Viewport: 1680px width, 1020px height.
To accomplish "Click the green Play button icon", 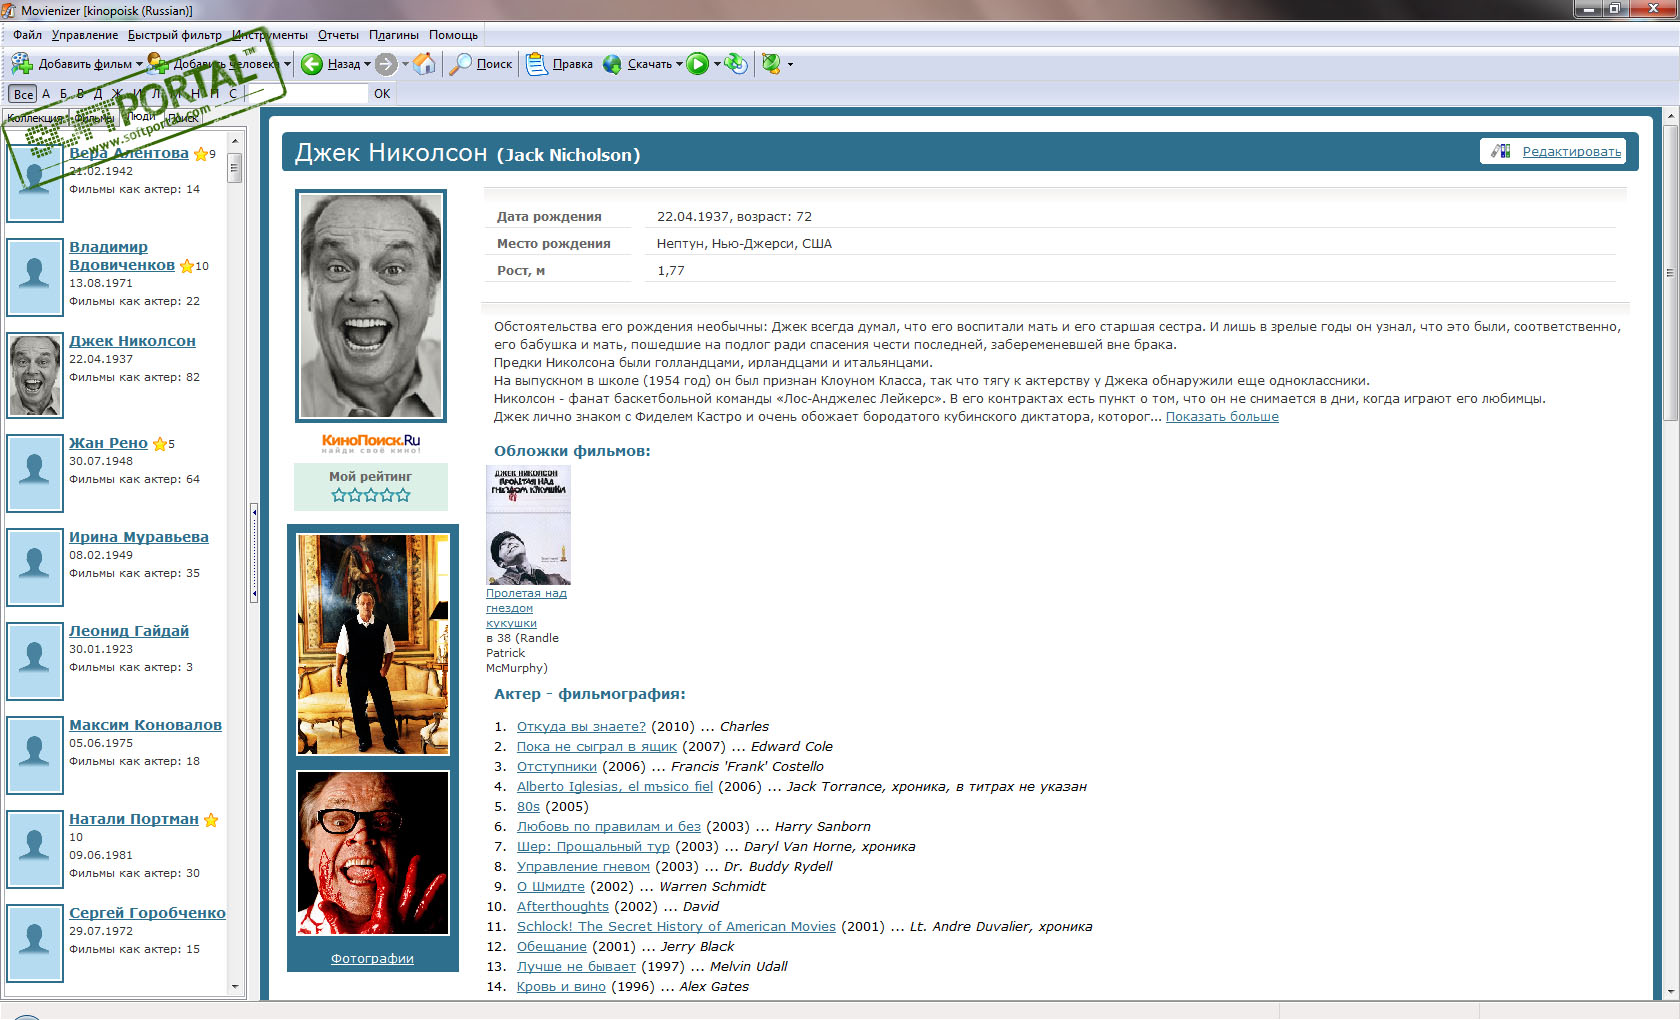I will [x=698, y=64].
